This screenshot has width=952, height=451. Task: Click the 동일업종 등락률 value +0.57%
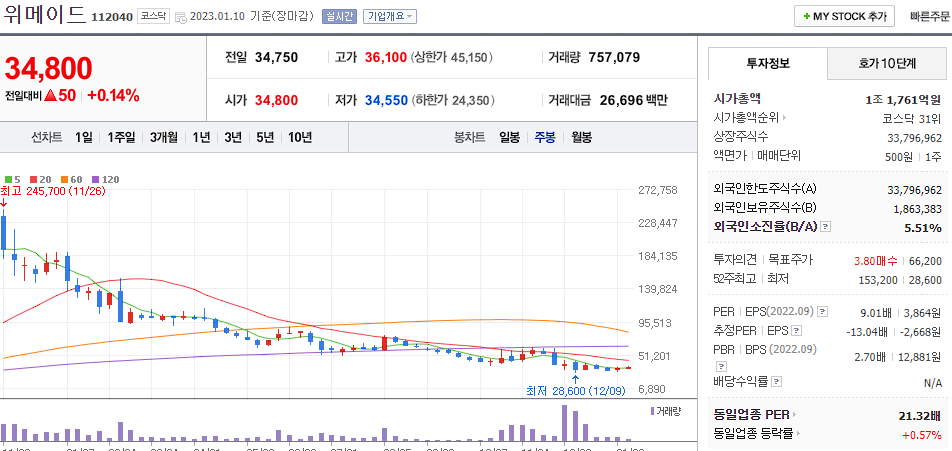click(922, 435)
